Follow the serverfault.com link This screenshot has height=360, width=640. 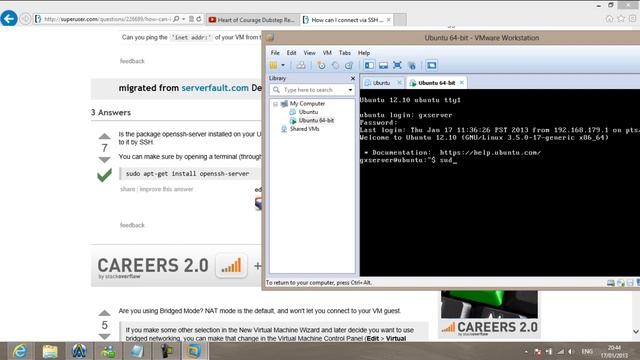215,88
